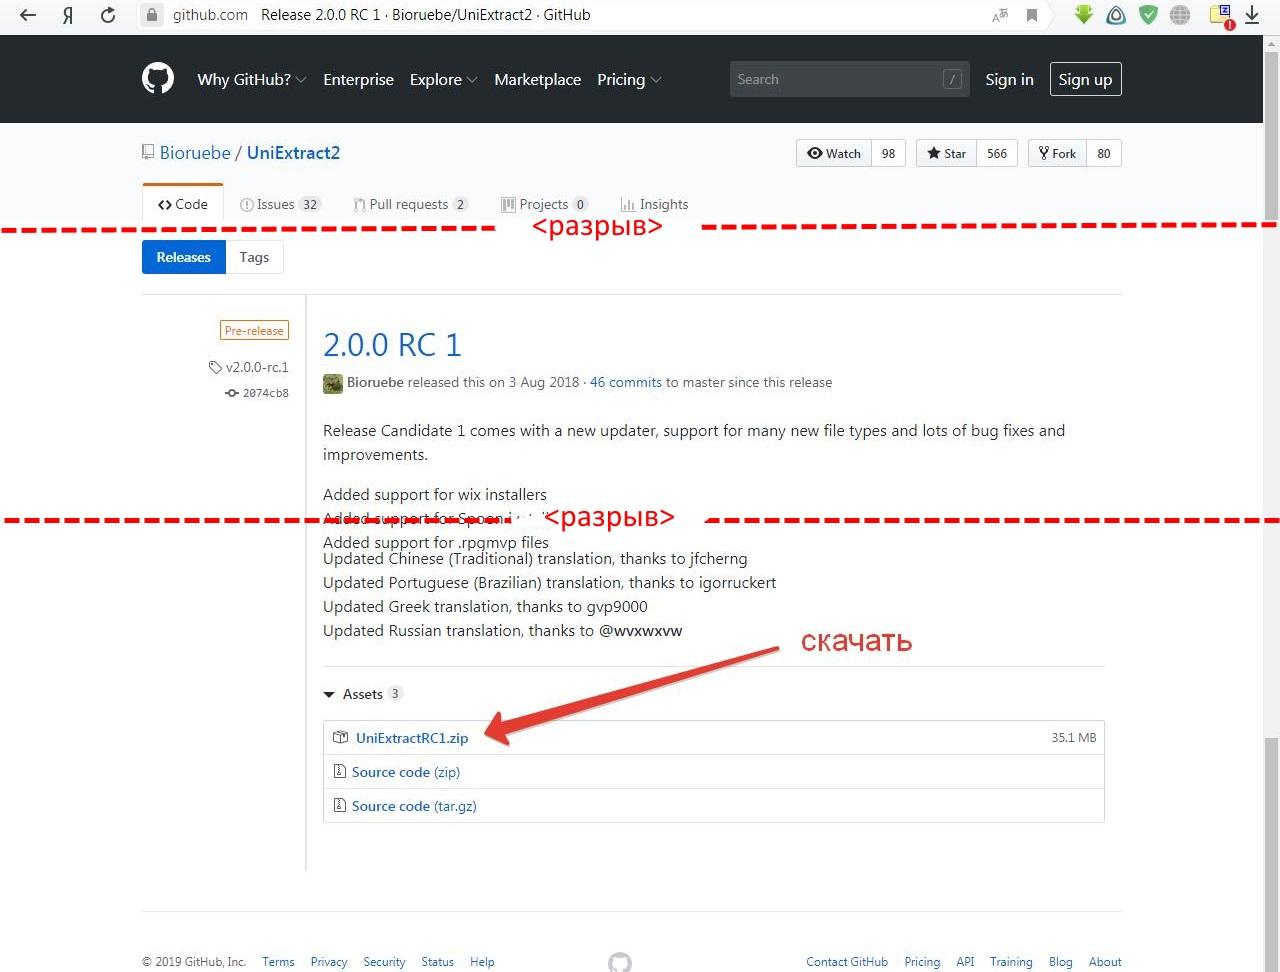Click the Bioruebe avatar next to release info
1280x972 pixels.
point(333,383)
